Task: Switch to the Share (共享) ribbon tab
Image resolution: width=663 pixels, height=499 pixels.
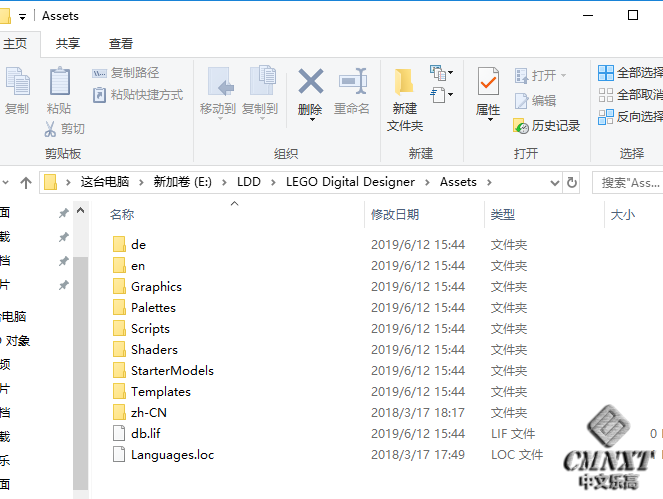Action: click(68, 44)
